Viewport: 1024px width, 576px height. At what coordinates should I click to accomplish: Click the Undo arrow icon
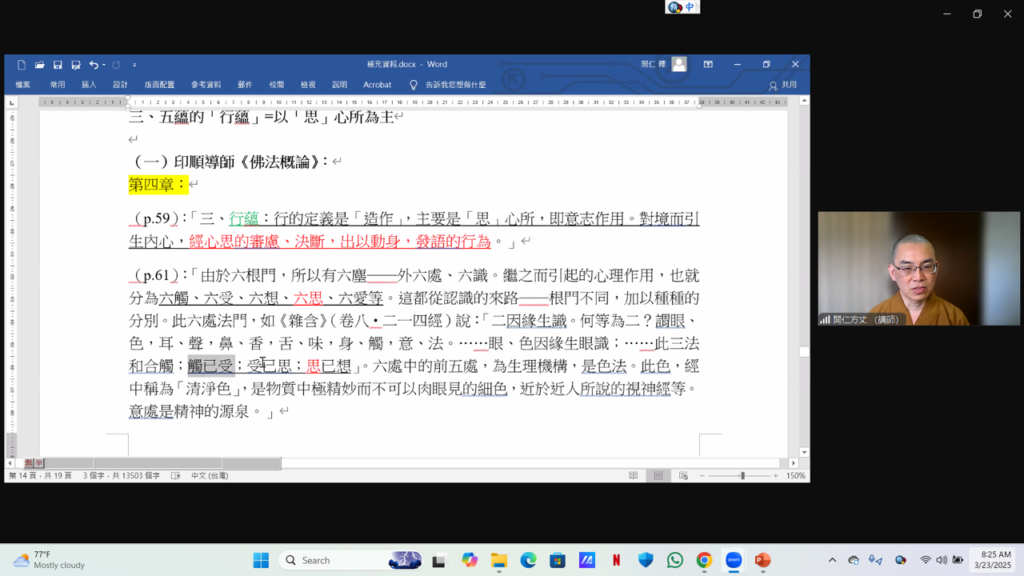click(93, 65)
